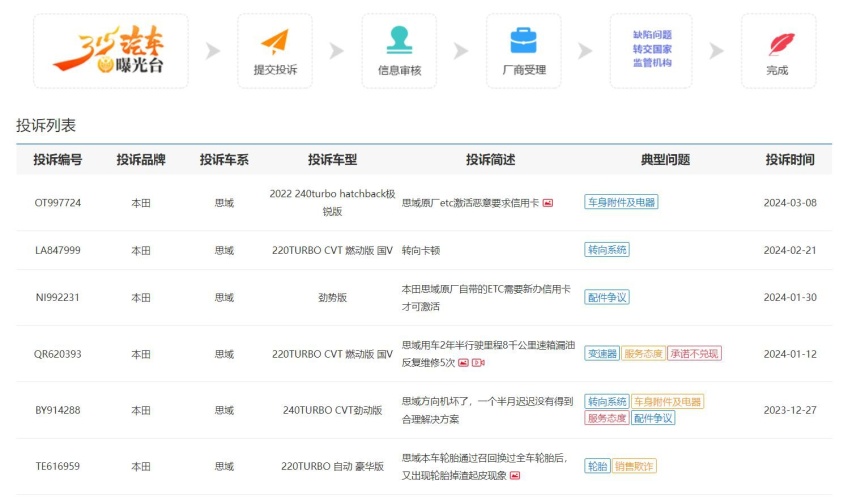Click the paper plane 提交投诉 icon
Screen dimensions: 852x497
click(274, 41)
